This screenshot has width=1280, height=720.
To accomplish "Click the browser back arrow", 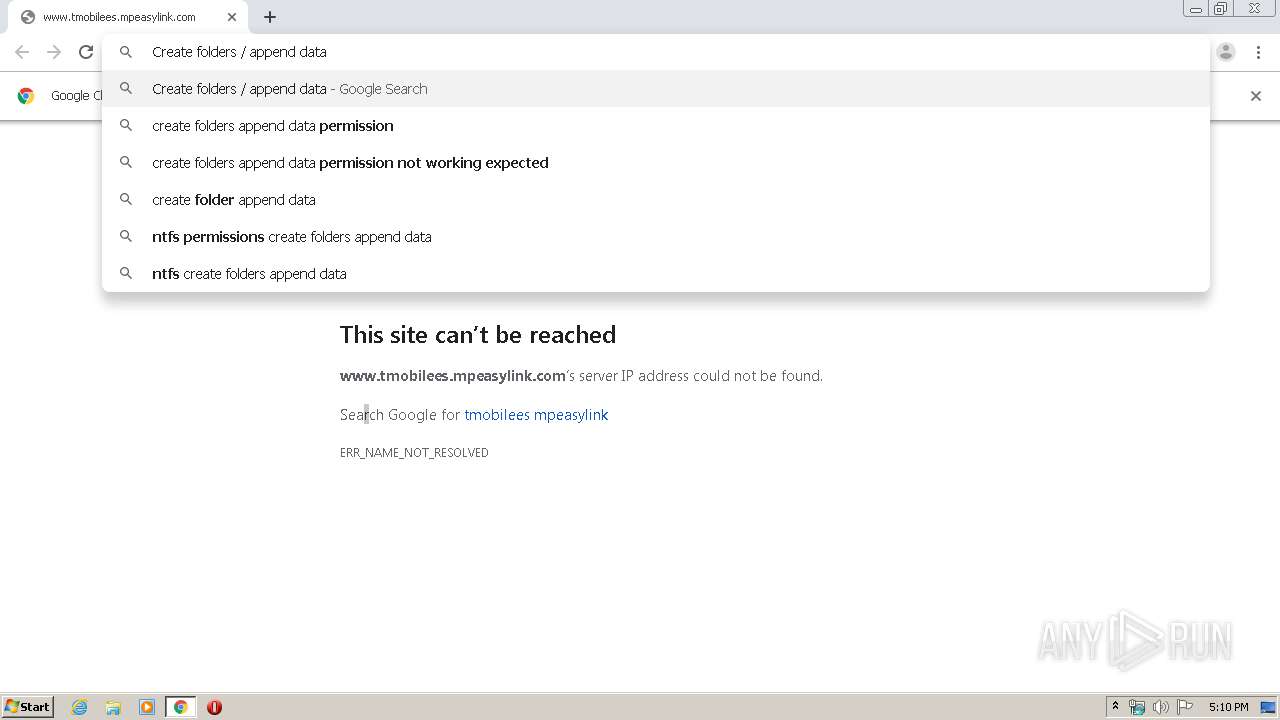I will pyautogui.click(x=22, y=52).
